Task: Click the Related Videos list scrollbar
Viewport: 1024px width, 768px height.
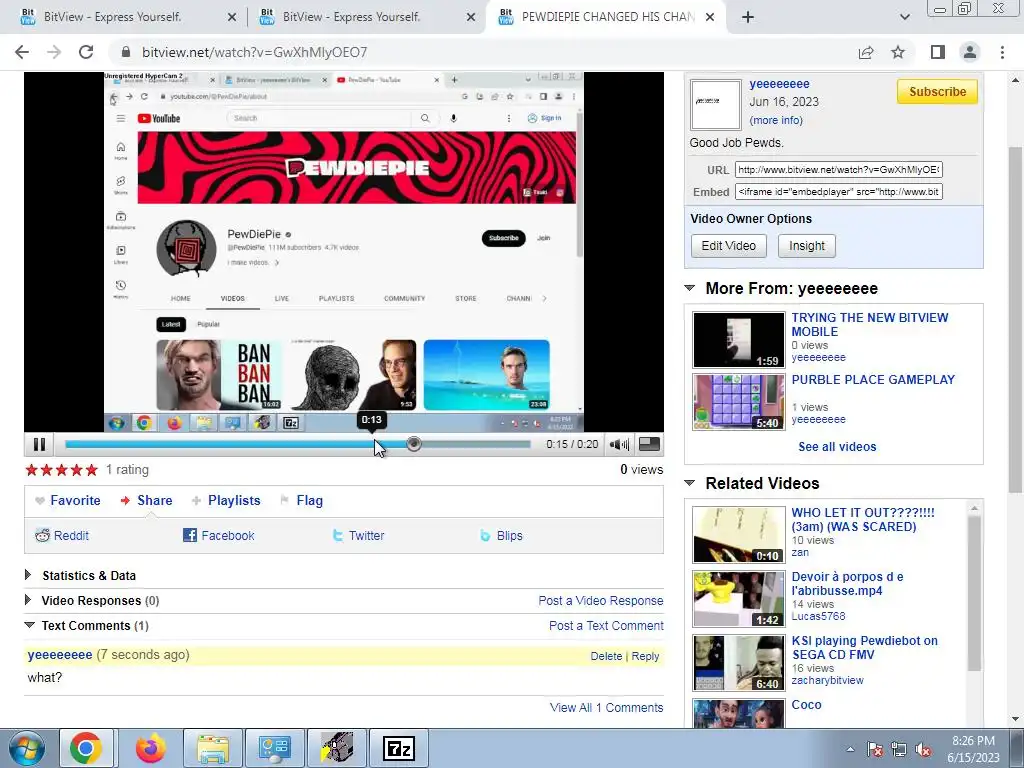Action: pyautogui.click(x=974, y=594)
